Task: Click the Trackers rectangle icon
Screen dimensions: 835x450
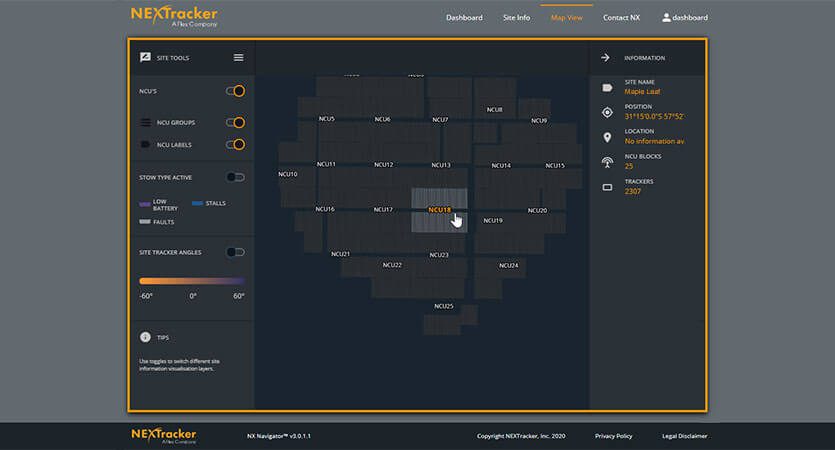Action: point(607,187)
